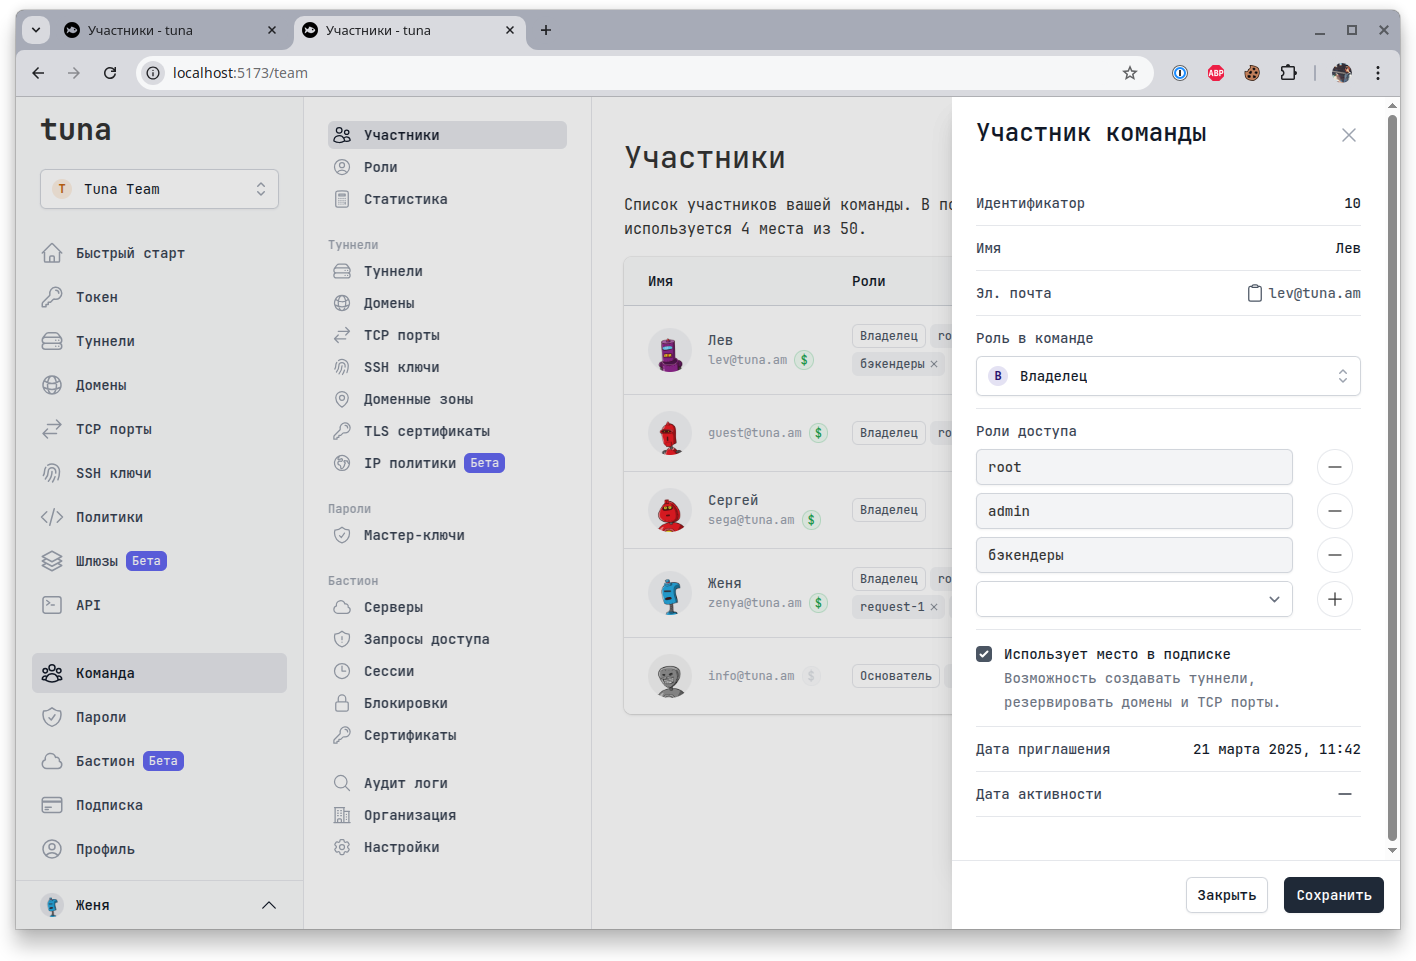Click plus icon to add access role

(1334, 599)
